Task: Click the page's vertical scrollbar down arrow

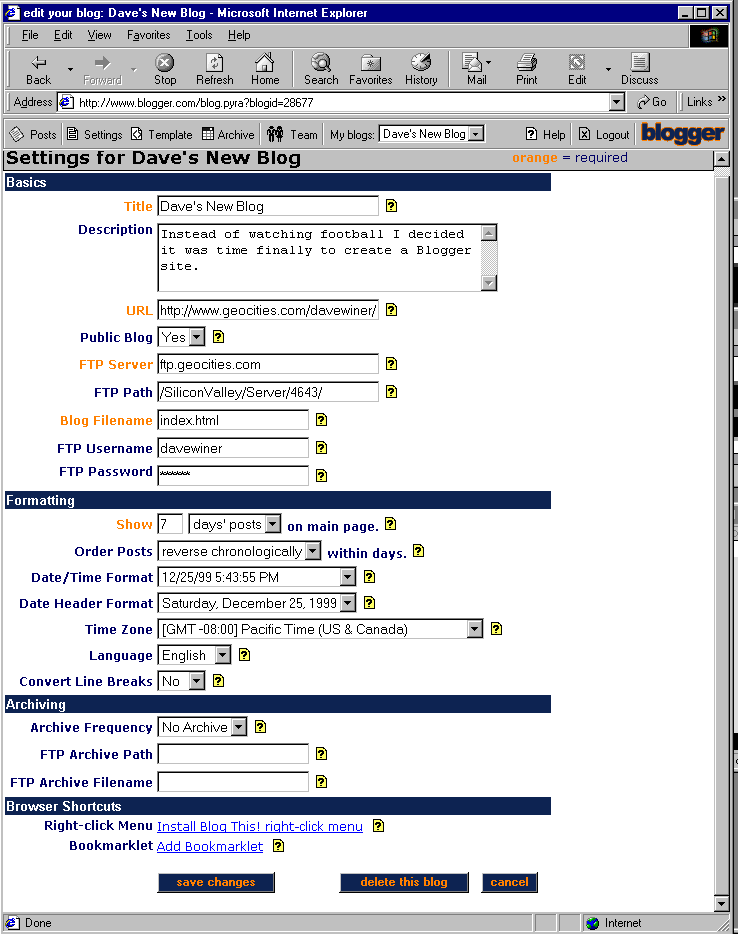Action: point(722,904)
